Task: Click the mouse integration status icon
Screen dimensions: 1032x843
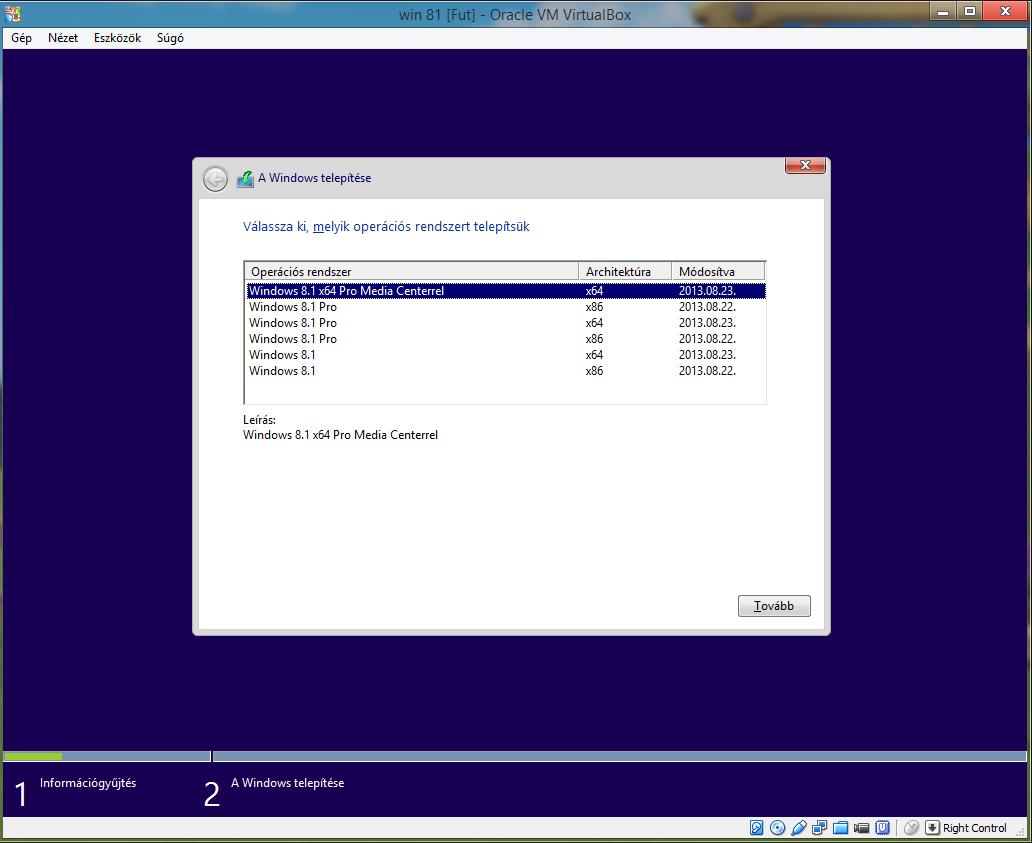Action: tap(911, 827)
